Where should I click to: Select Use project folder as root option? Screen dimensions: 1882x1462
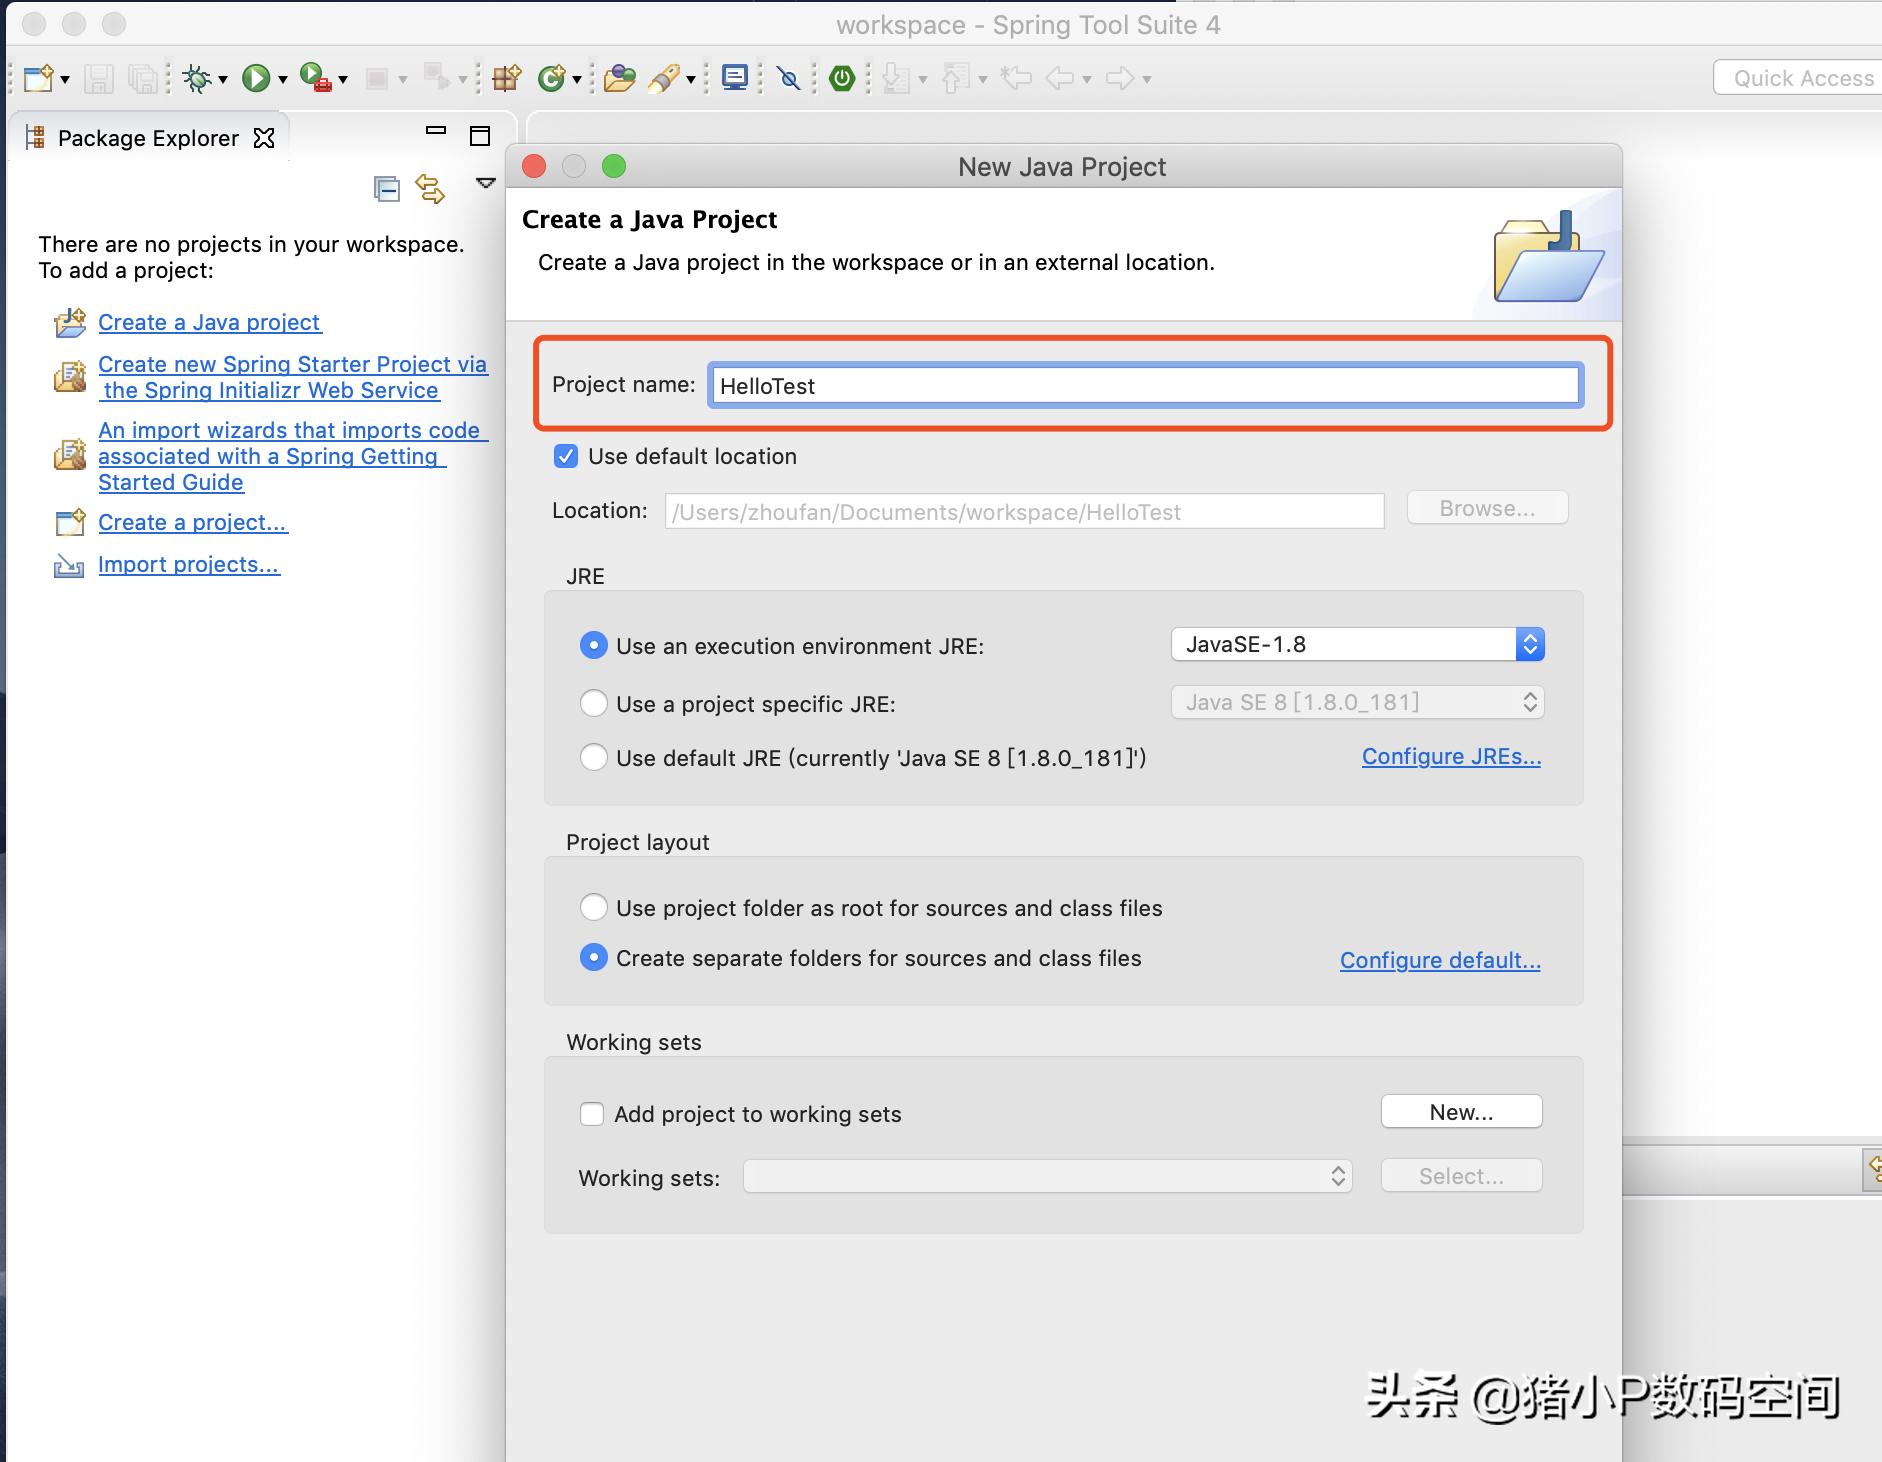pos(594,908)
